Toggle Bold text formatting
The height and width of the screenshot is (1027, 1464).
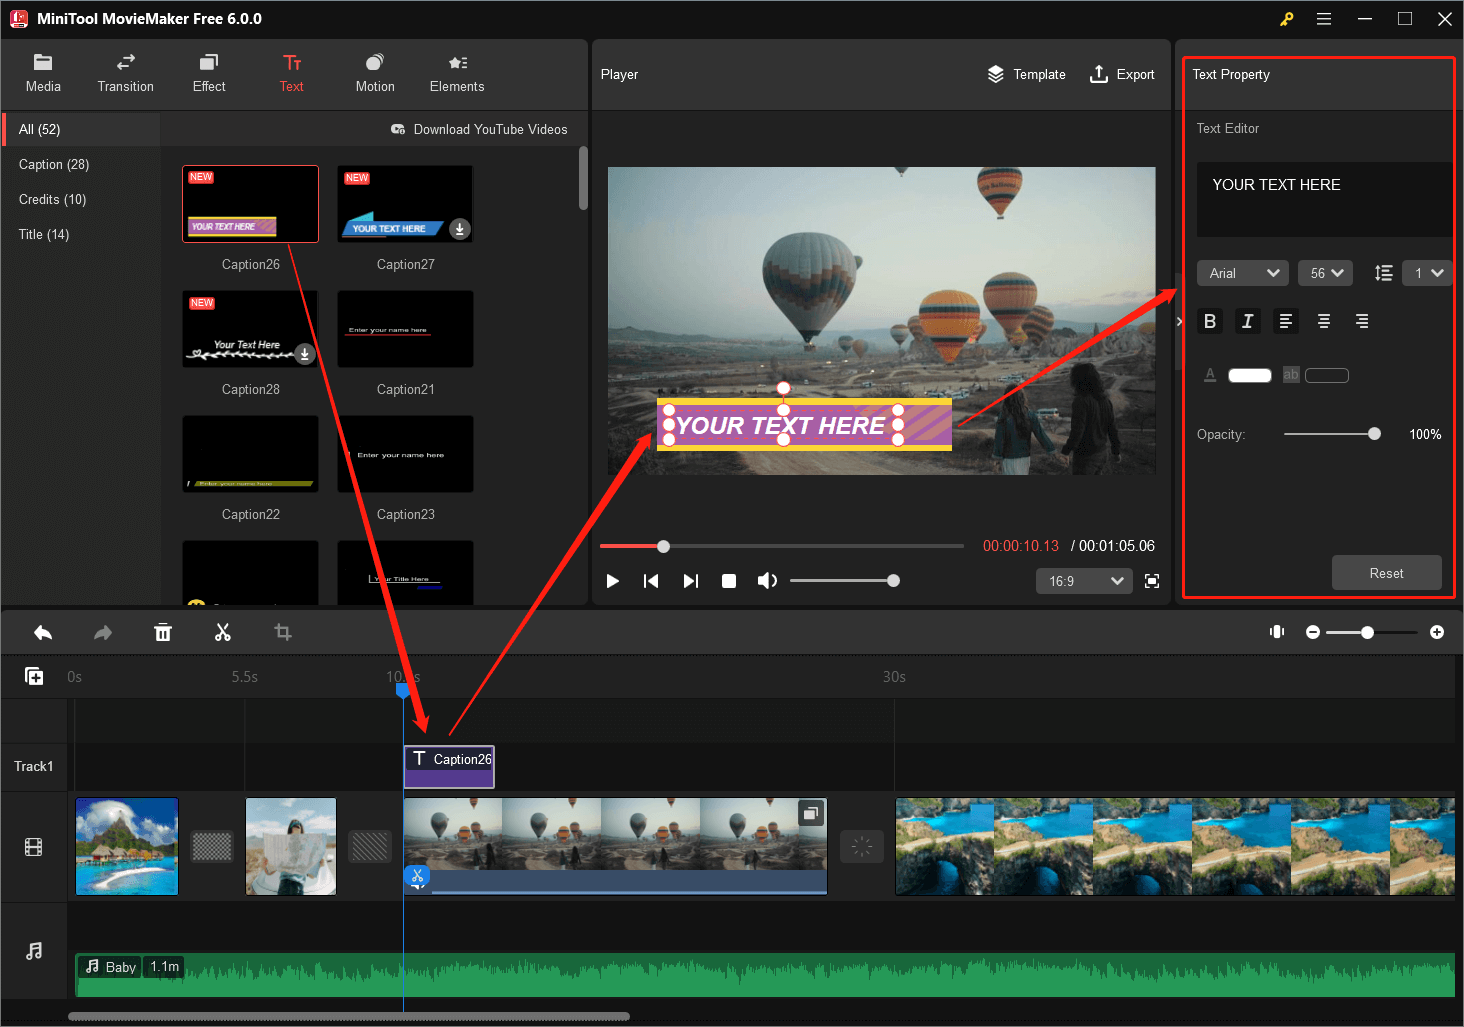coord(1210,321)
